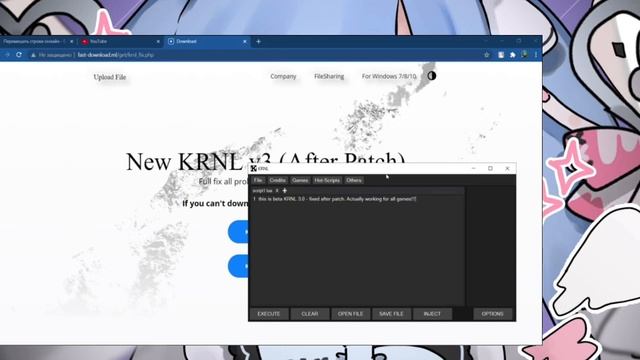Select the script1.lua tab
640x360 pixels.
(262, 191)
